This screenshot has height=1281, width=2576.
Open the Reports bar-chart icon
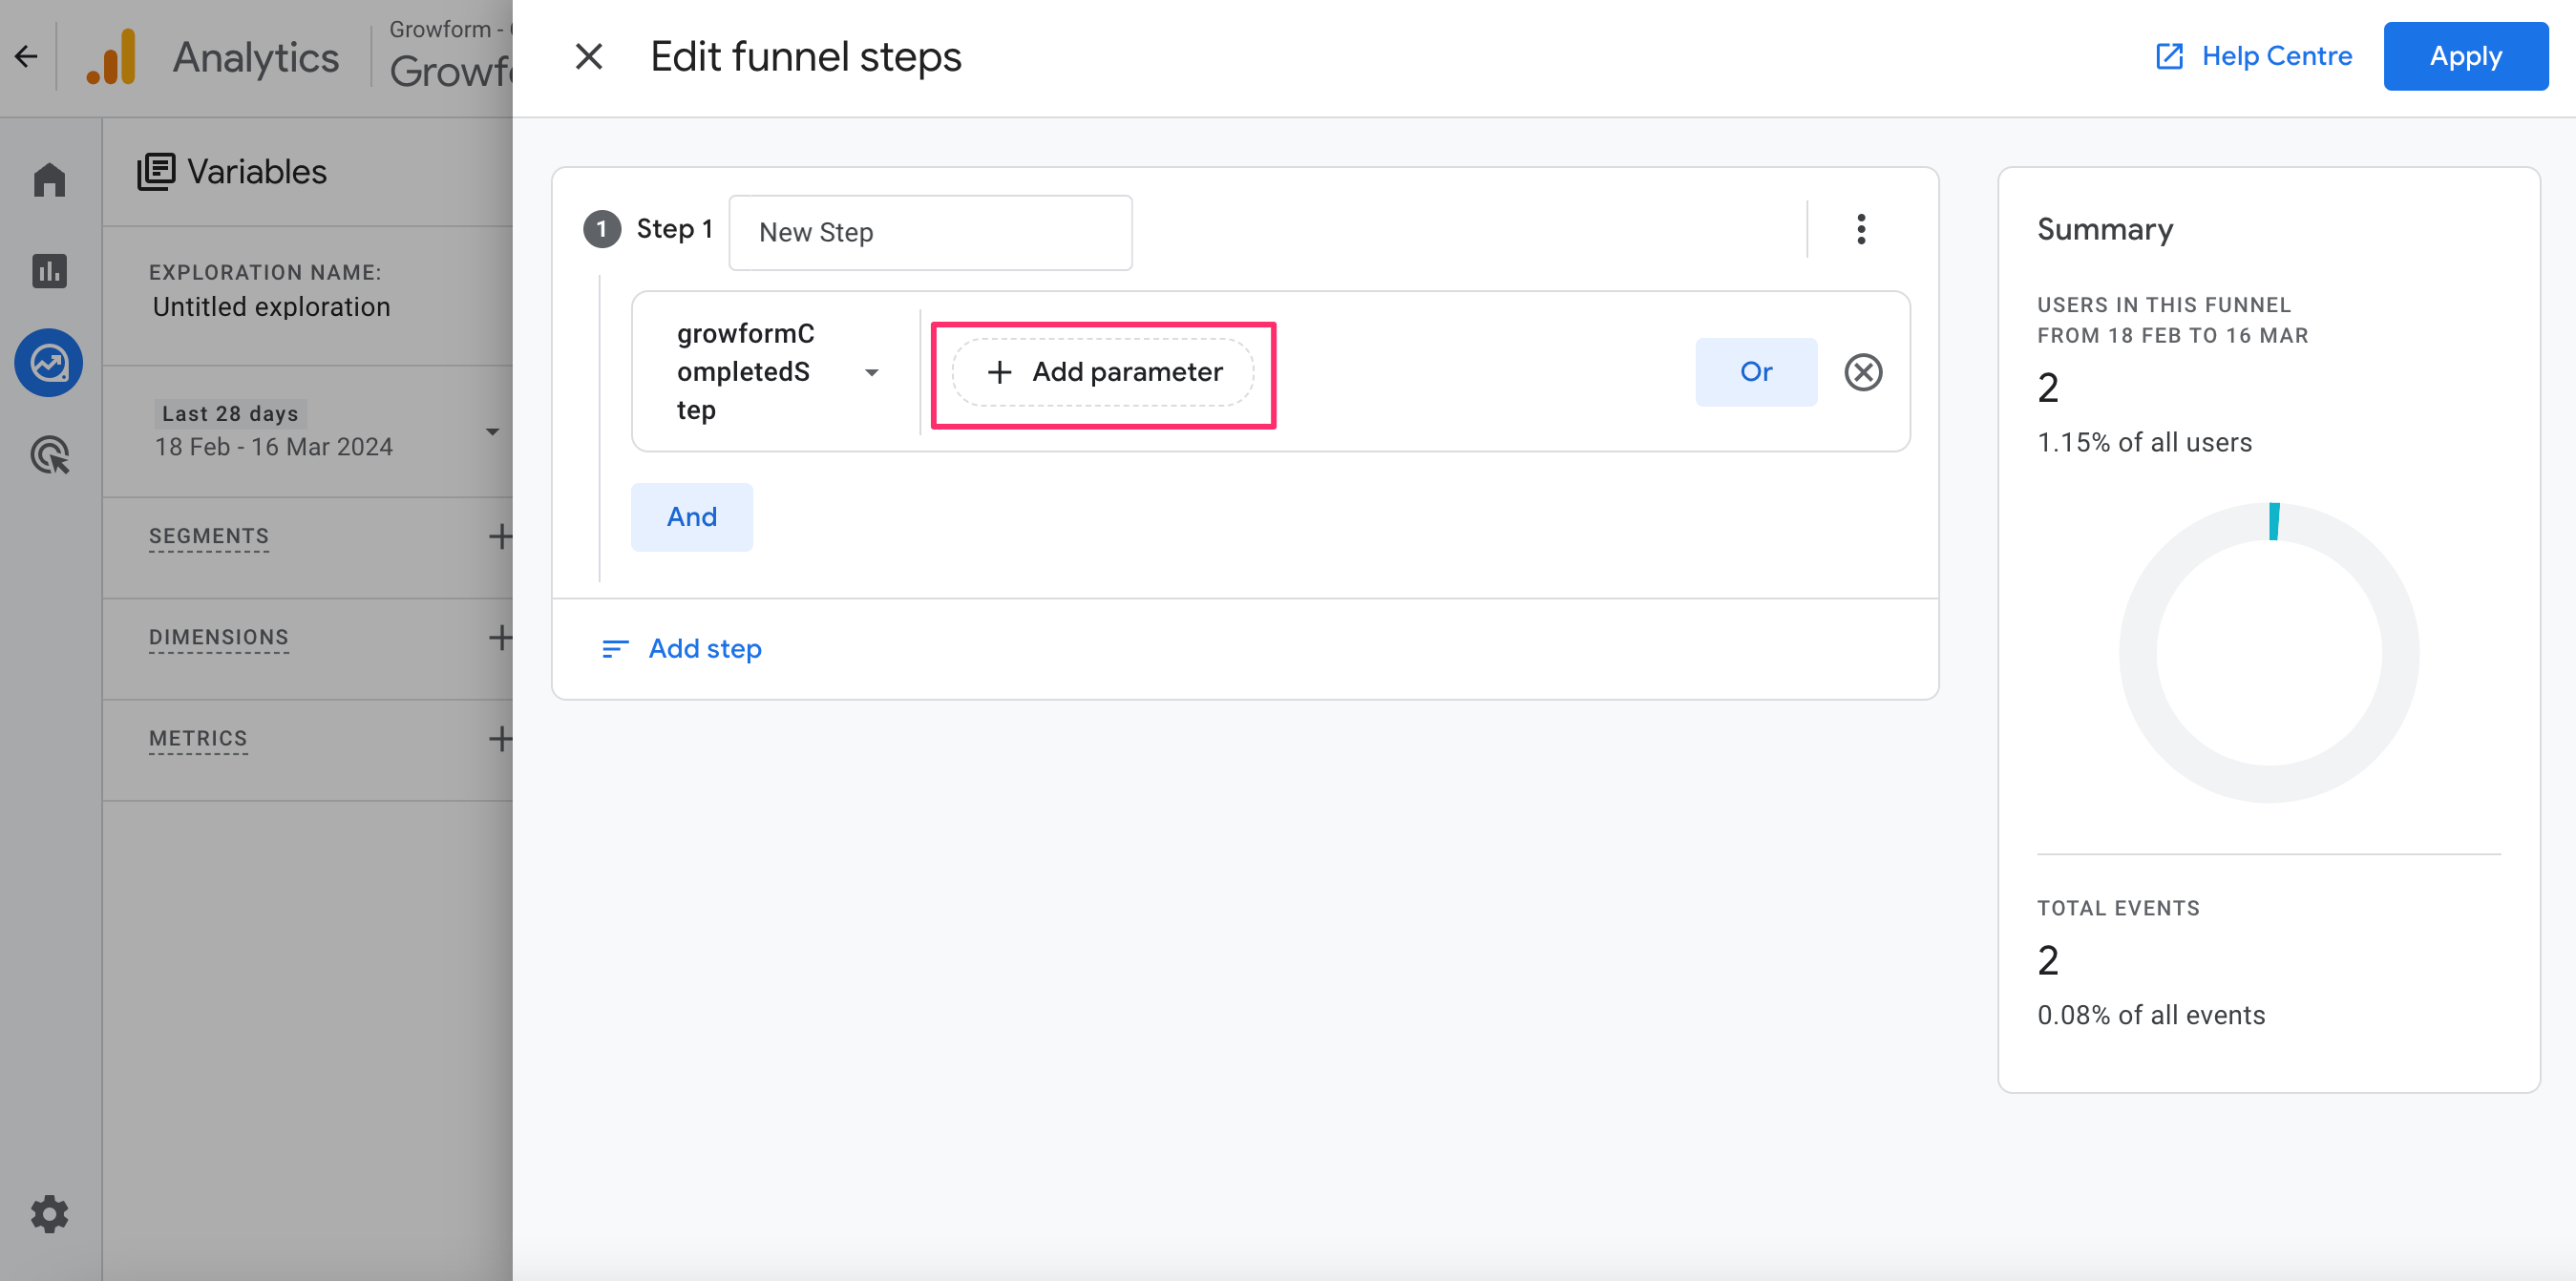pos(49,271)
